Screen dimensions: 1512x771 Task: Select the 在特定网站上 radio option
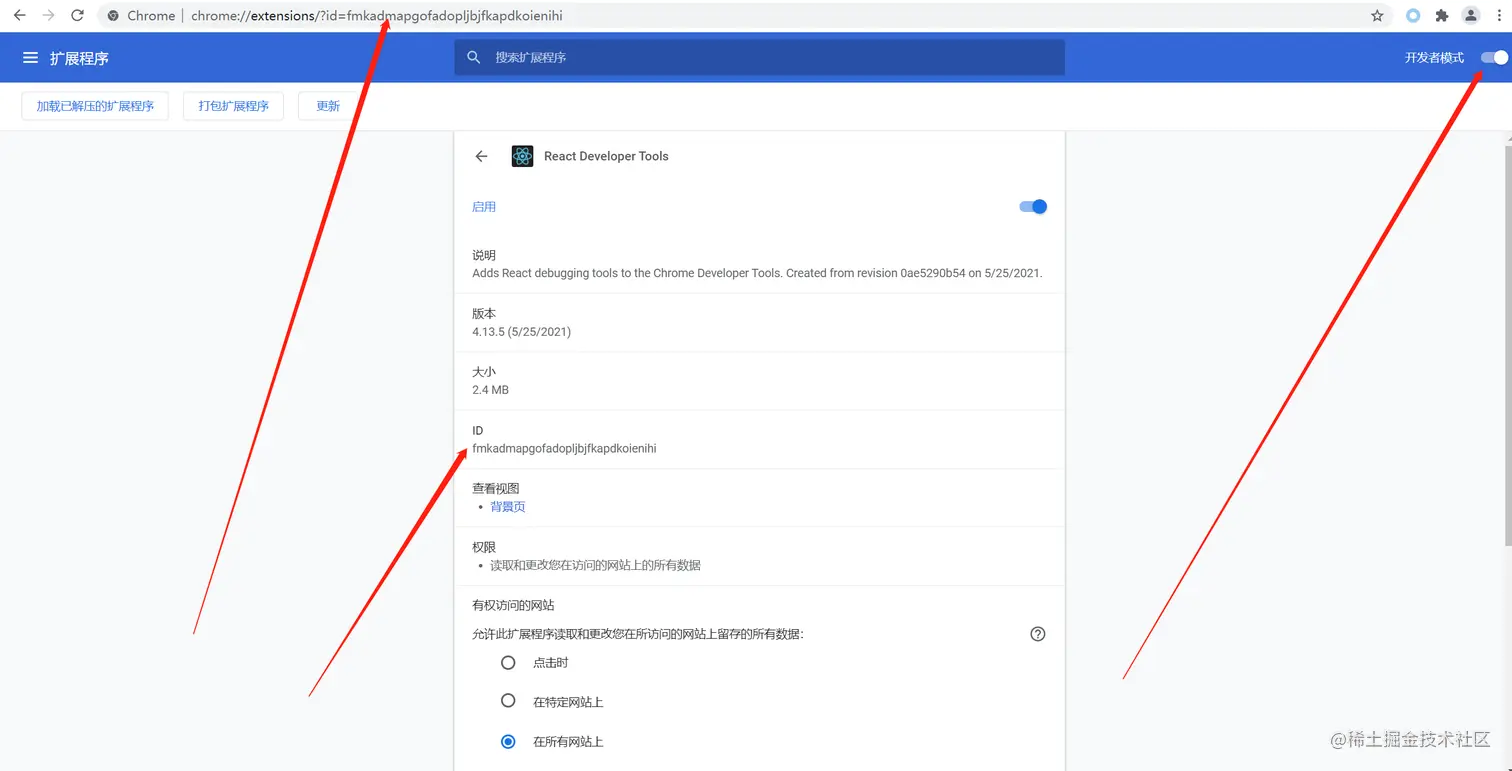(508, 701)
